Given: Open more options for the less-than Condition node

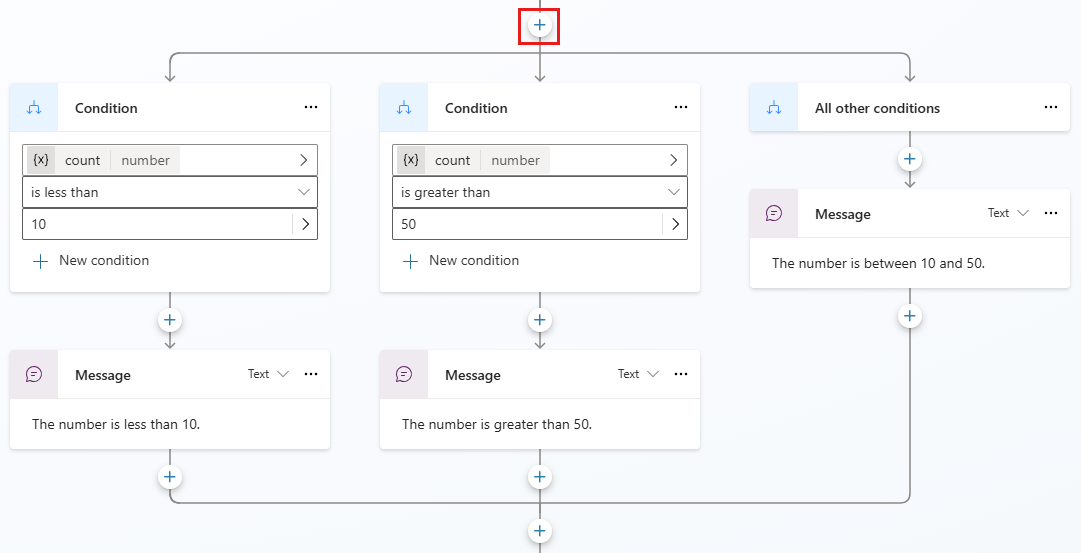Looking at the screenshot, I should click(x=311, y=108).
